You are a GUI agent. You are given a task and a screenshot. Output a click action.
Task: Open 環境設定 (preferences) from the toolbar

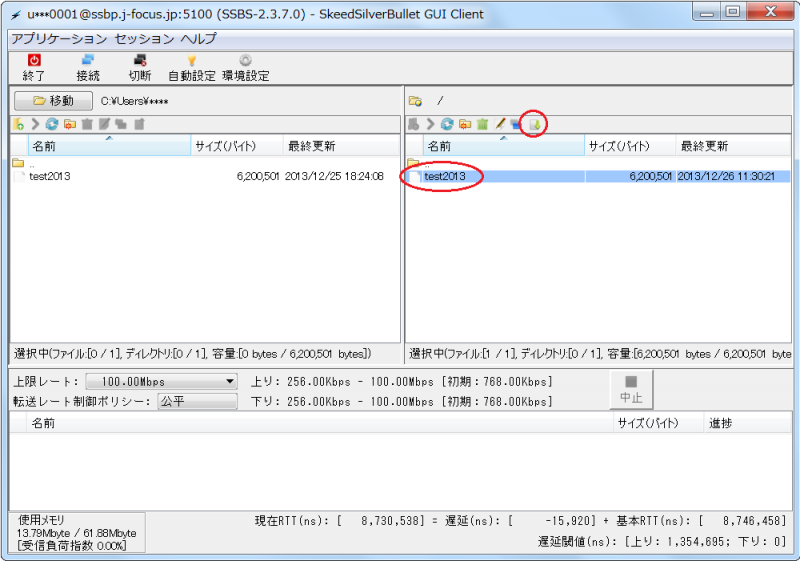coord(245,67)
